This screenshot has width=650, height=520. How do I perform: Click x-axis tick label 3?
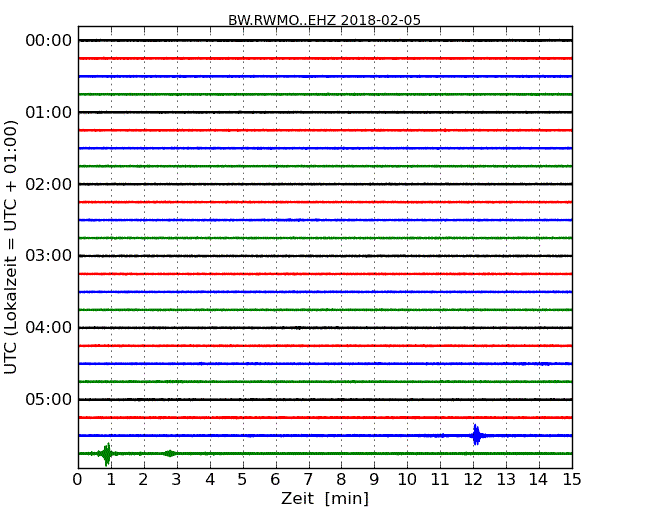click(x=177, y=480)
